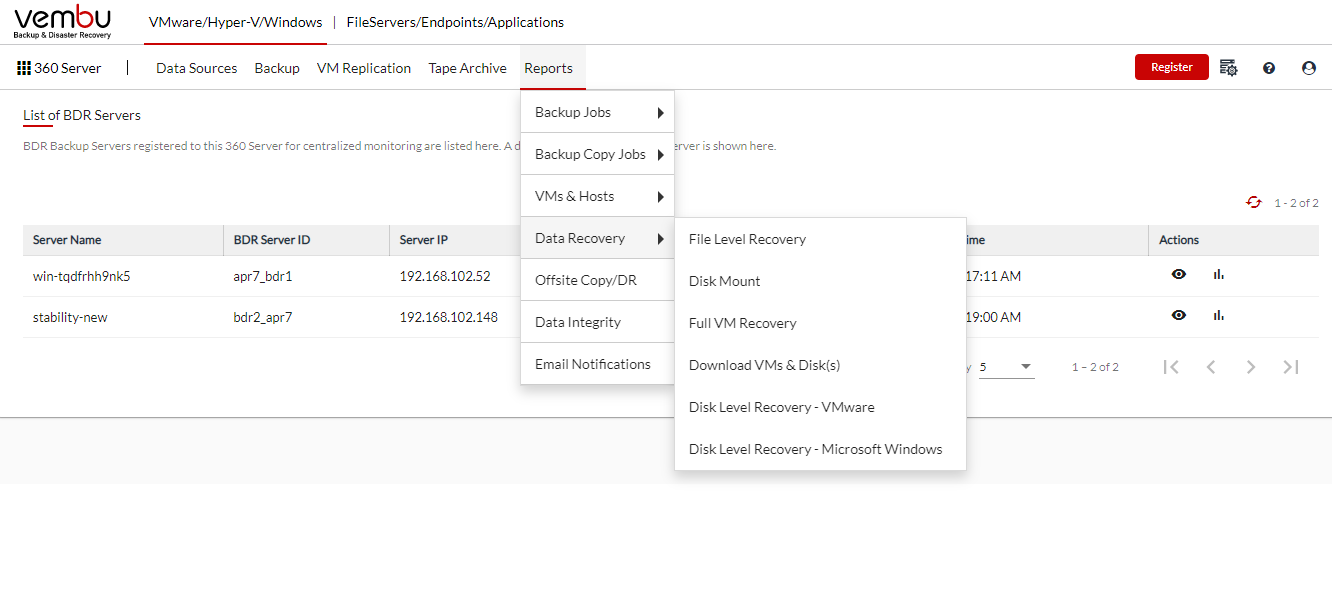This screenshot has height=604, width=1332.
Task: Open server settings list icon beside Register
Action: pos(1229,68)
